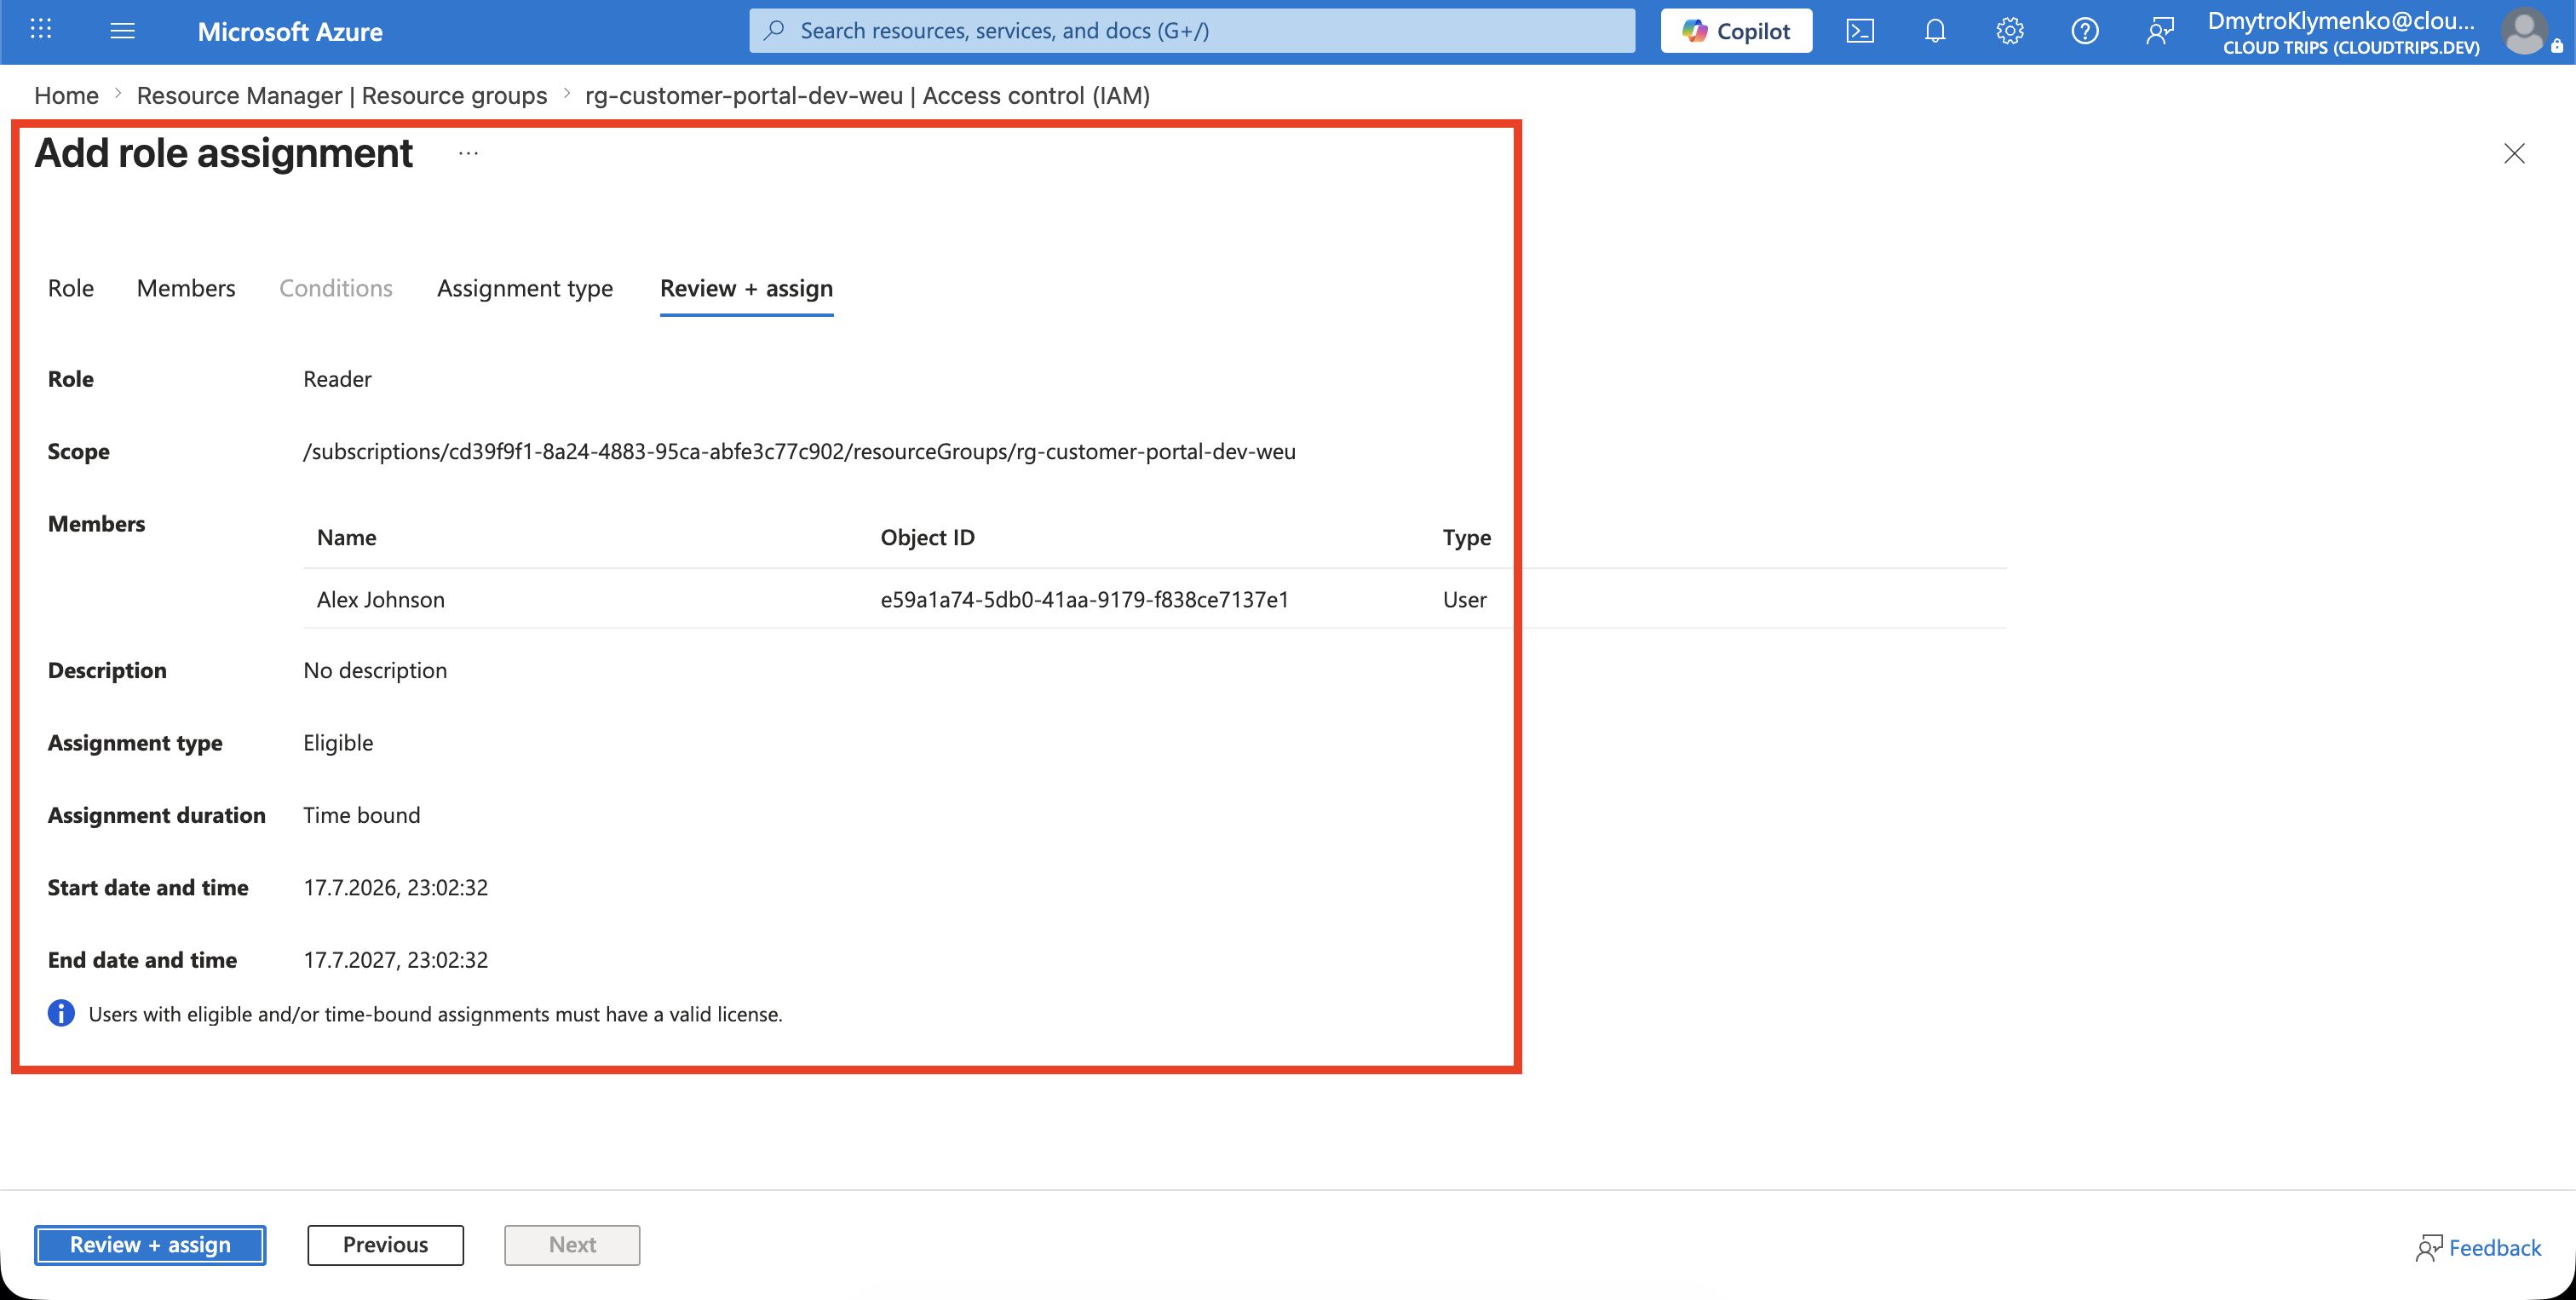Click the Copilot button
Screen dimensions: 2576x1300
[x=1736, y=31]
